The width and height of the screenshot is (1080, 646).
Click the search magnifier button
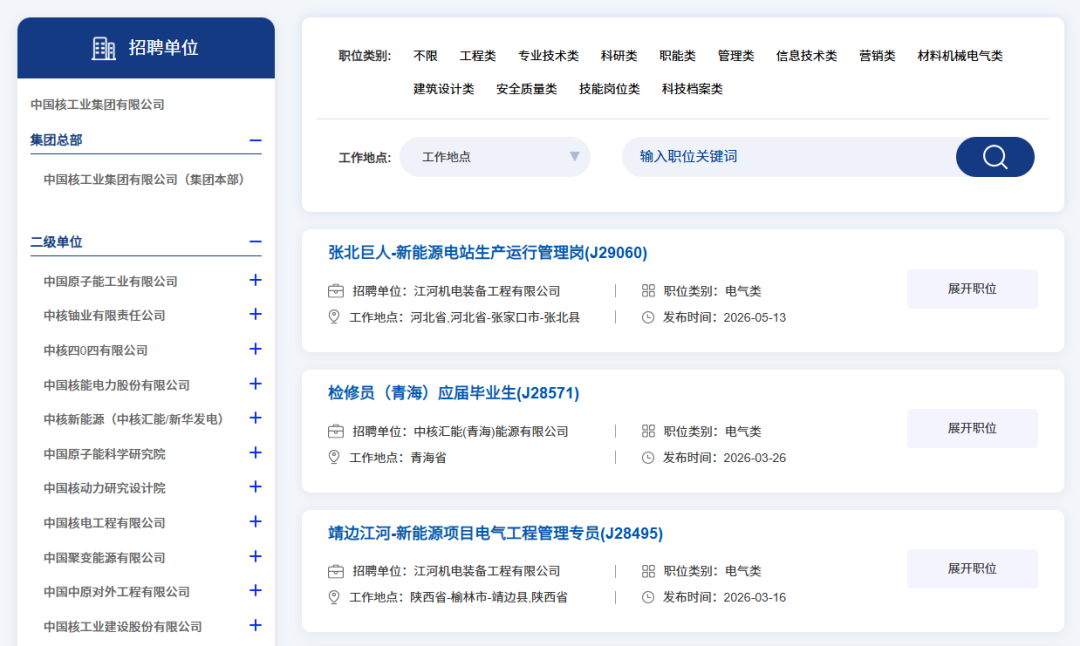point(995,157)
